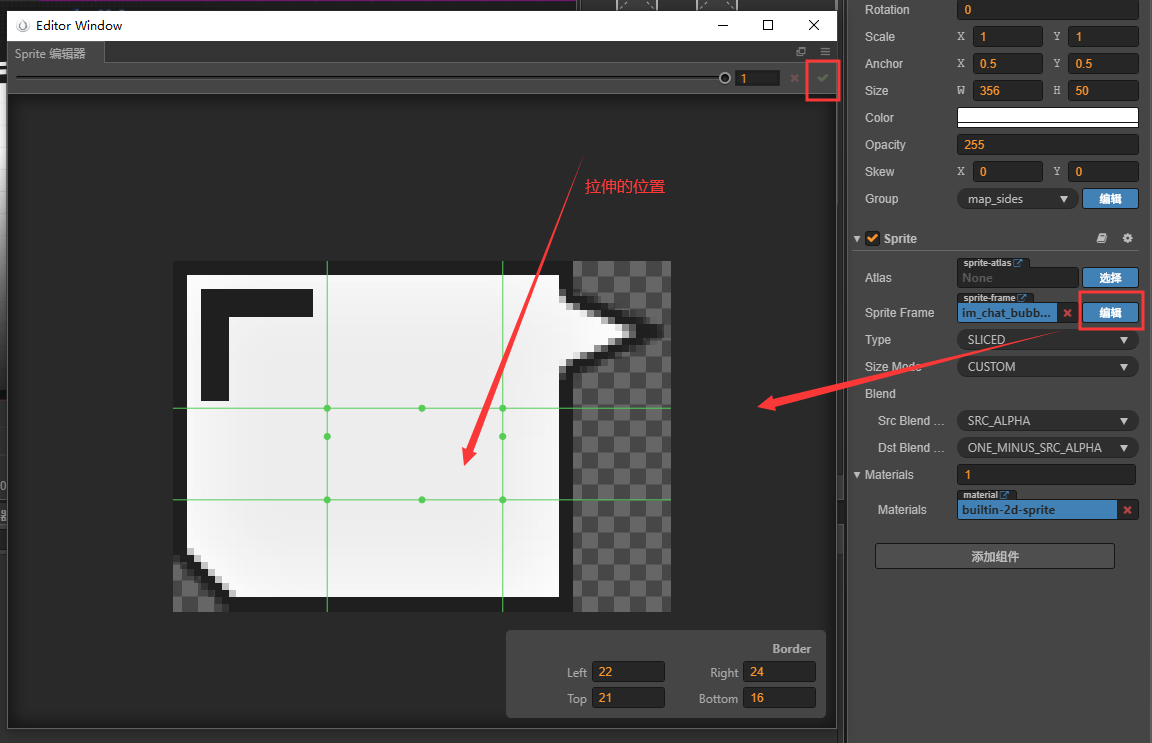
Task: Click the white Color swatch
Action: coord(1046,117)
